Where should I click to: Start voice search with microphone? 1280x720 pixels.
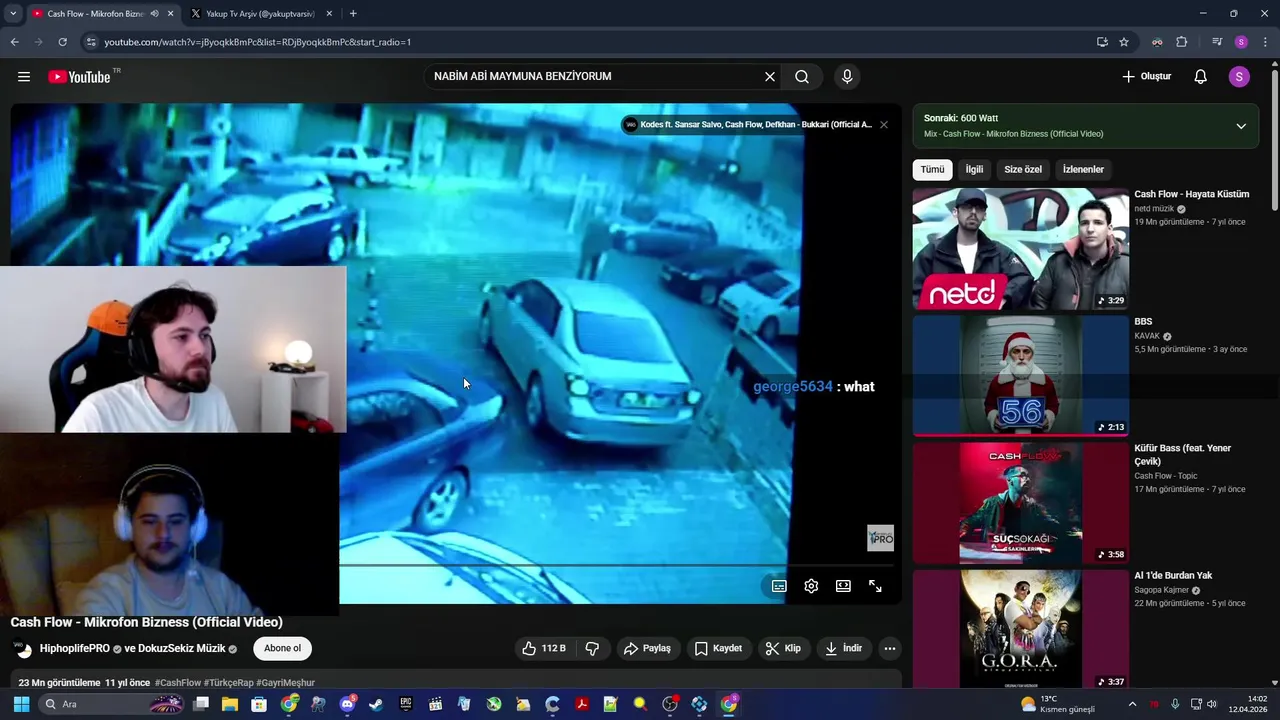(847, 77)
